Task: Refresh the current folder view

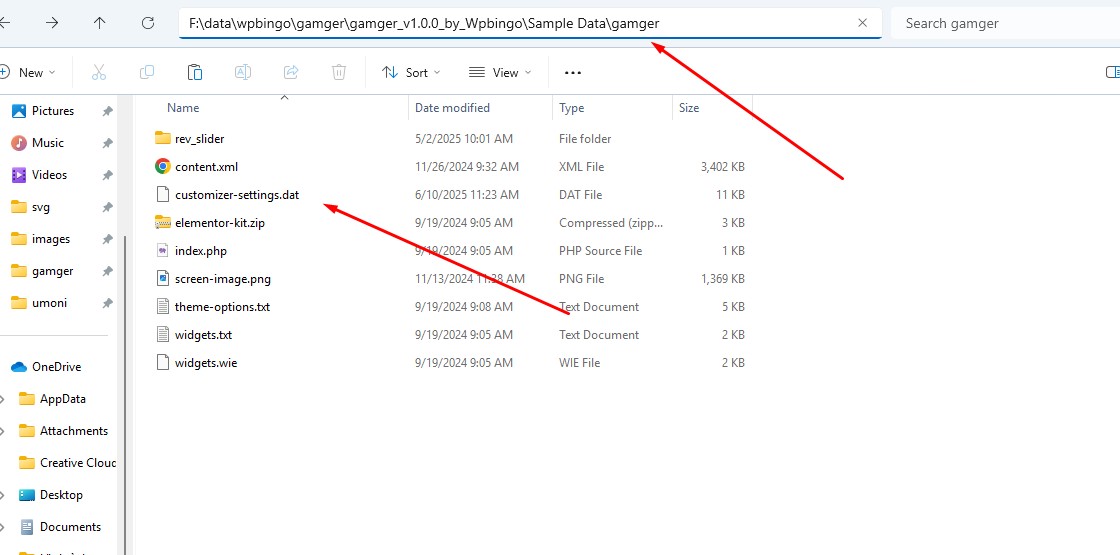Action: pos(148,23)
